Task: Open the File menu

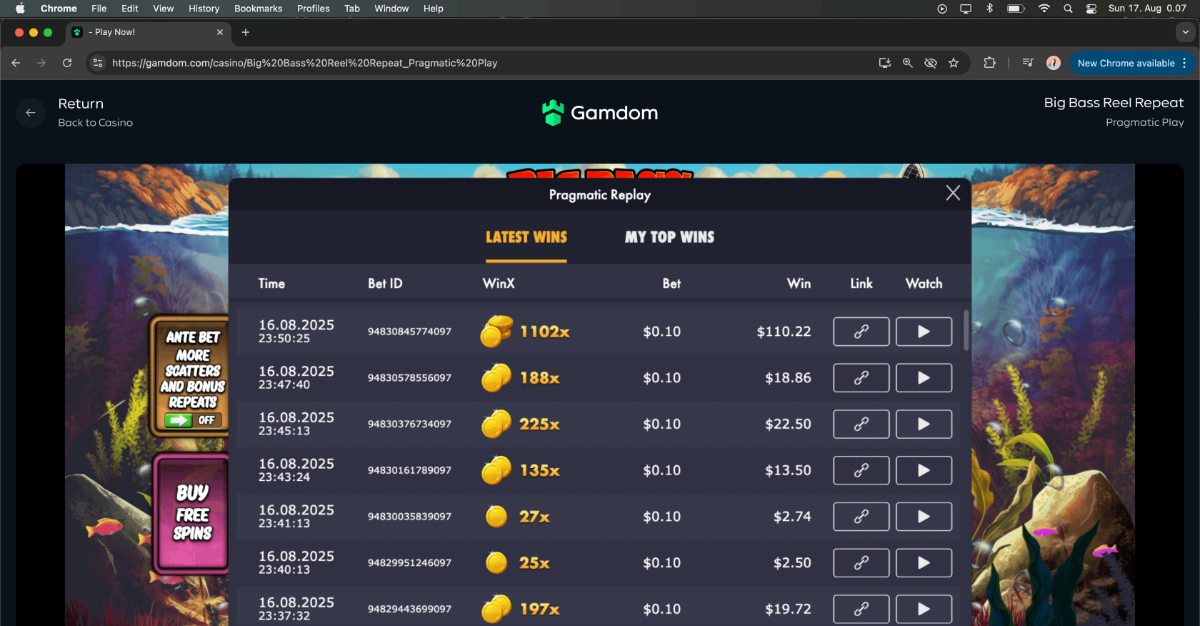Action: [x=99, y=8]
